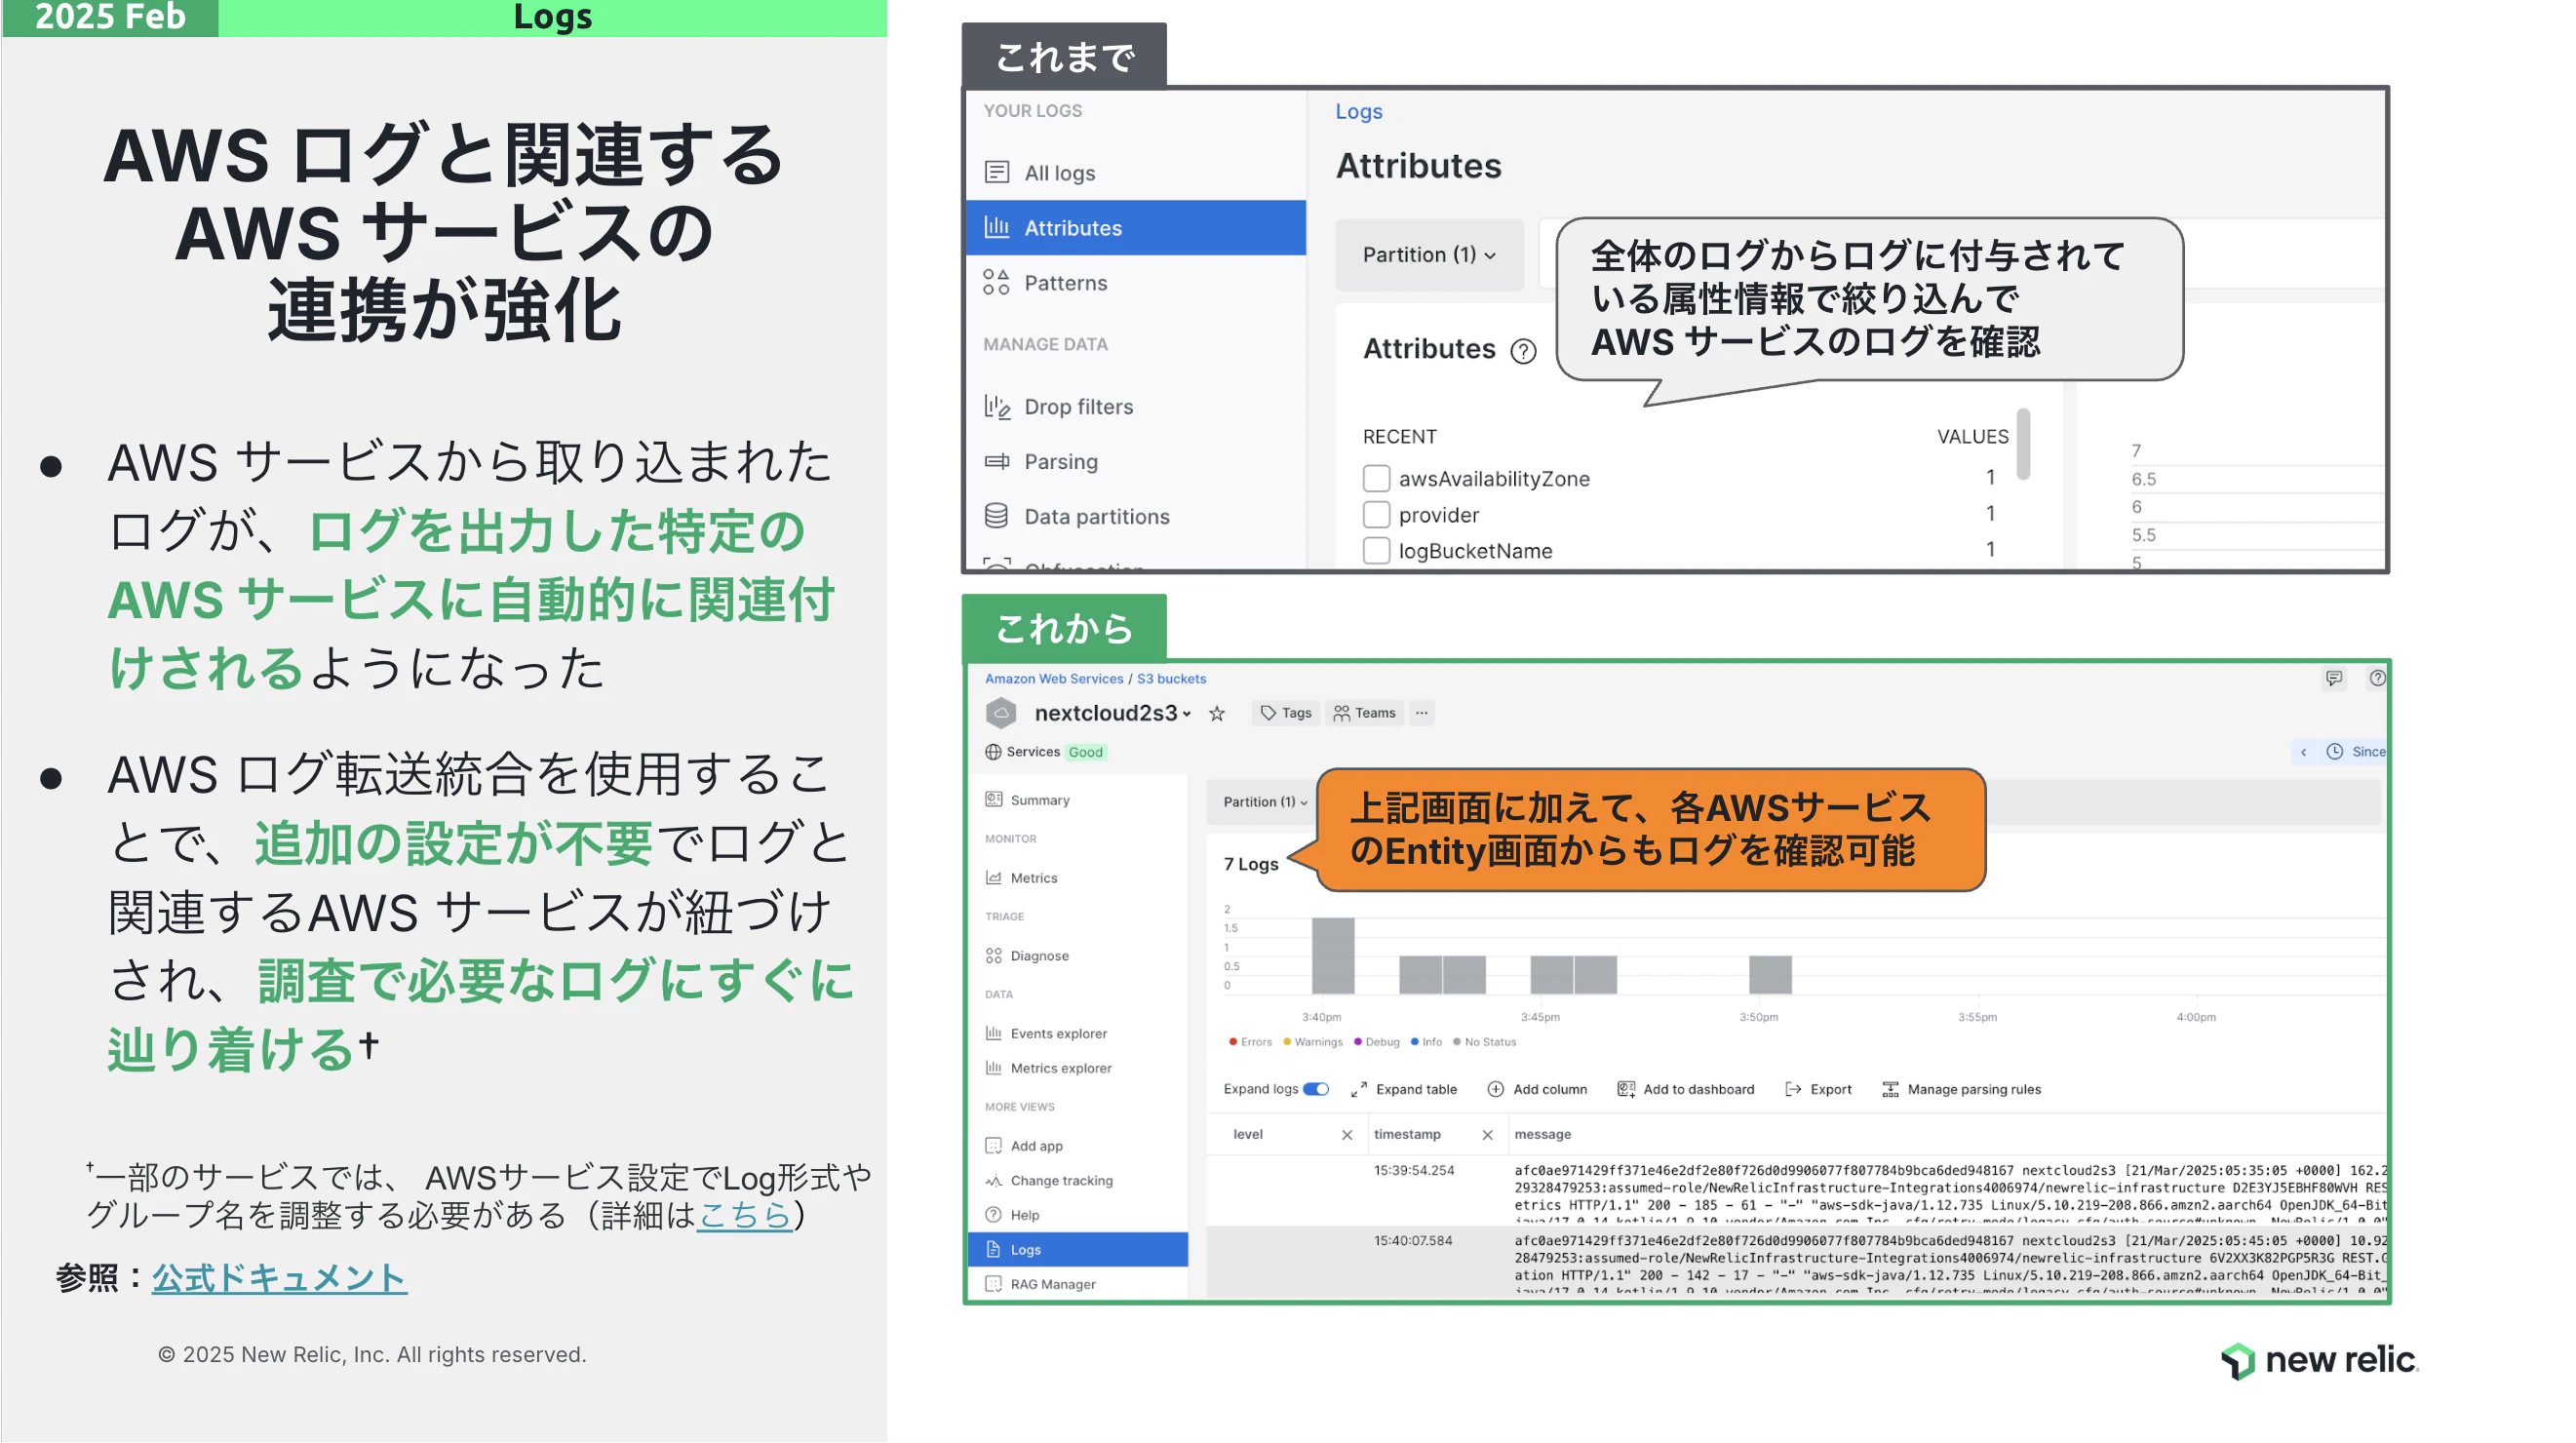The width and height of the screenshot is (2576, 1443).
Task: Select the log row timestamped 15:39:54.254
Action: coord(1796,1190)
